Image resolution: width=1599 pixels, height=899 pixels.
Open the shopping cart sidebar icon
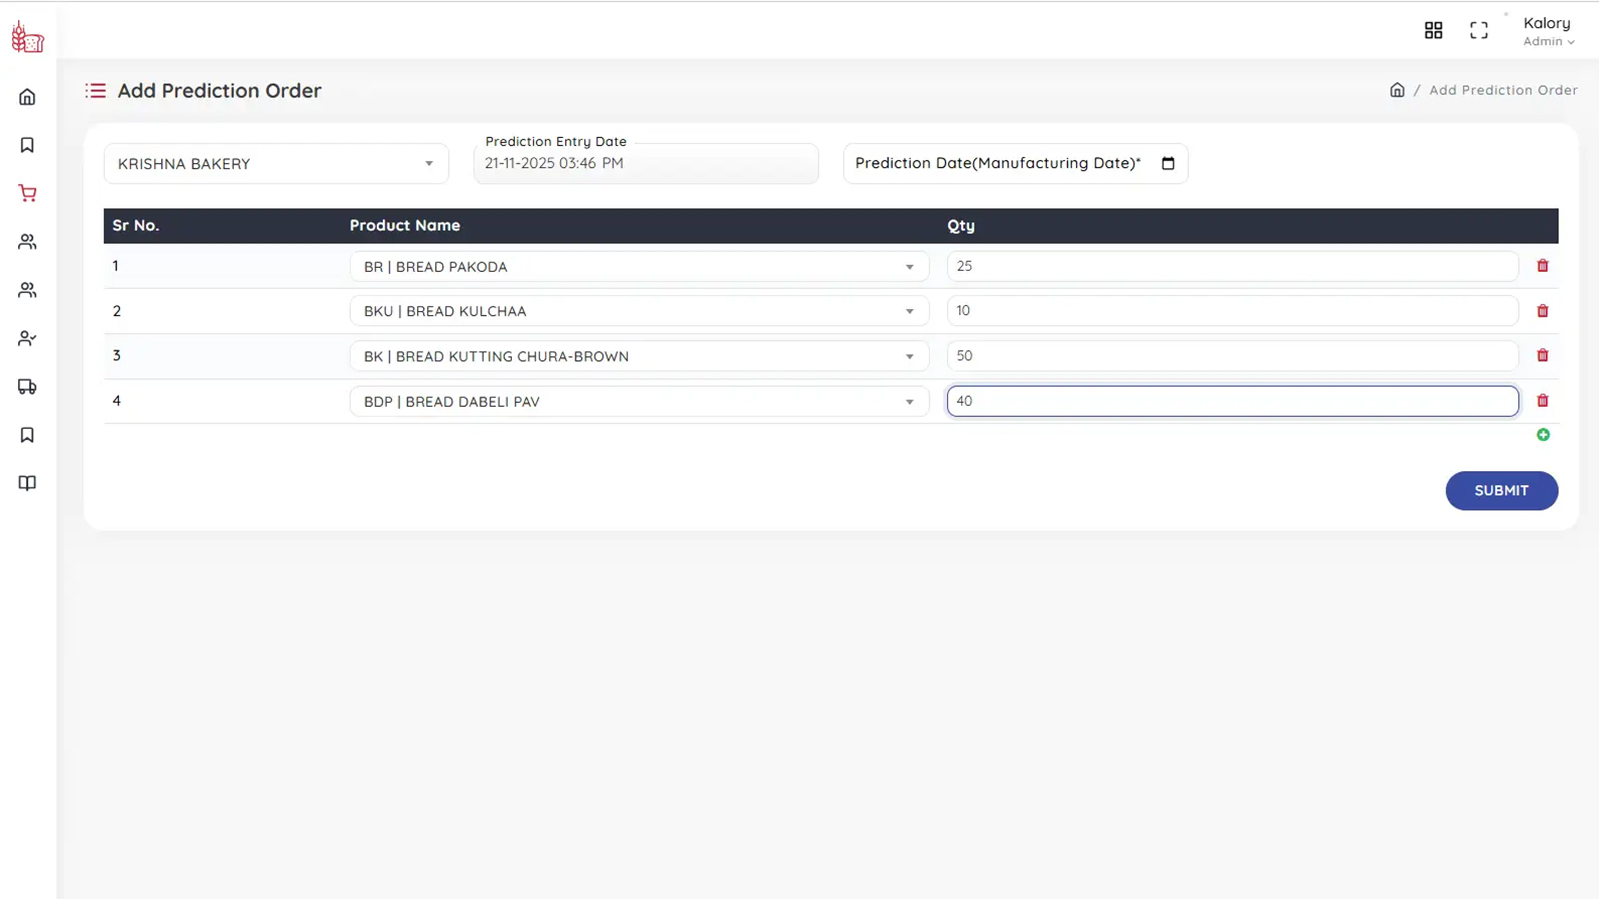(x=27, y=193)
